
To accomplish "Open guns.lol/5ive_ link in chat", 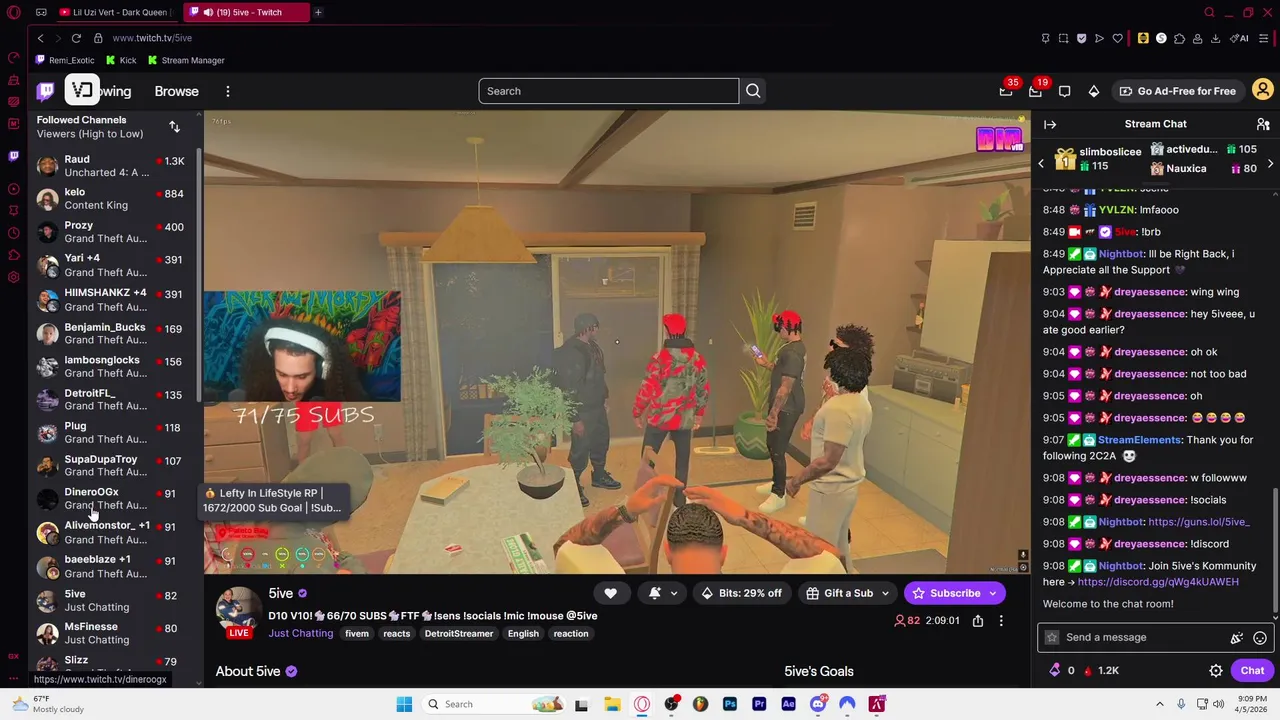I will click(x=1199, y=522).
